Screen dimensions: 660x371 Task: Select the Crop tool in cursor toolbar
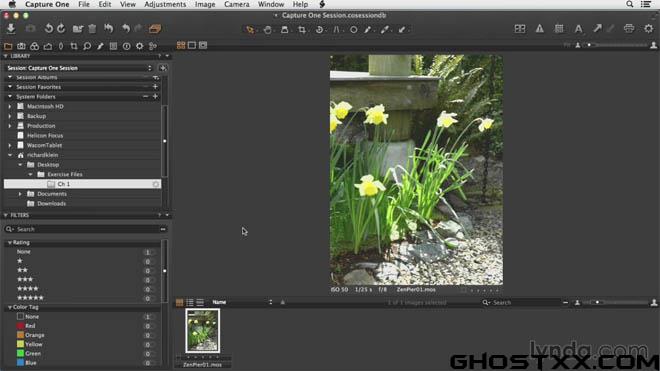coord(302,30)
